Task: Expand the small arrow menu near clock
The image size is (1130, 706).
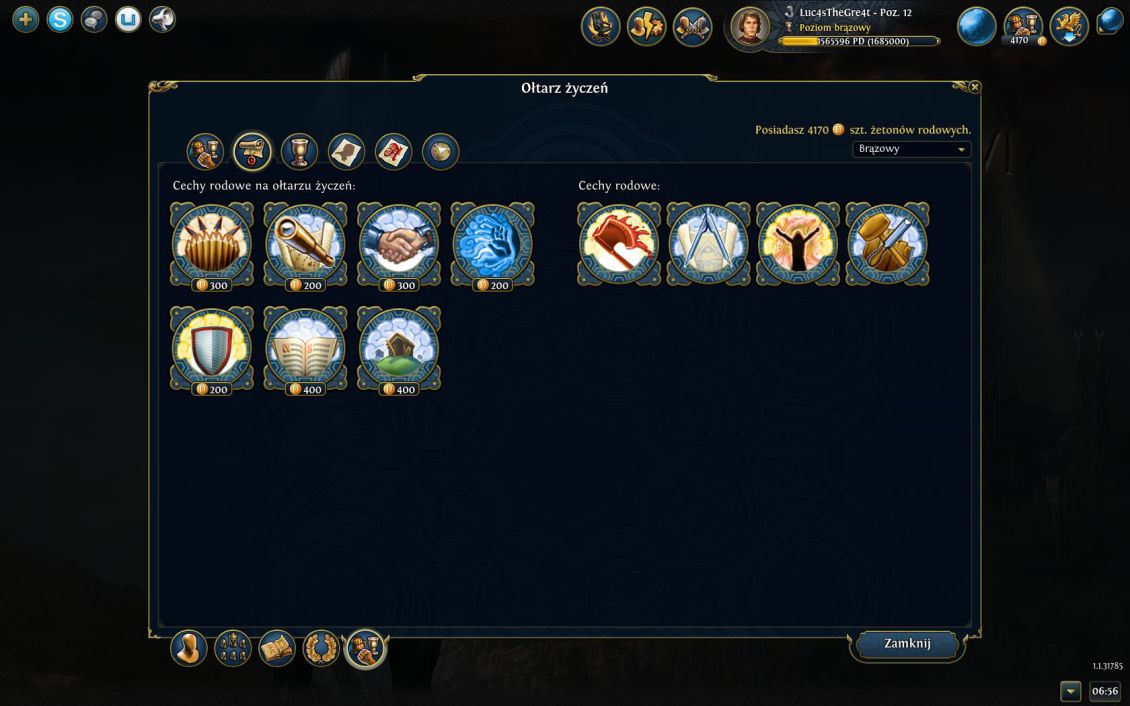Action: tap(1070, 691)
